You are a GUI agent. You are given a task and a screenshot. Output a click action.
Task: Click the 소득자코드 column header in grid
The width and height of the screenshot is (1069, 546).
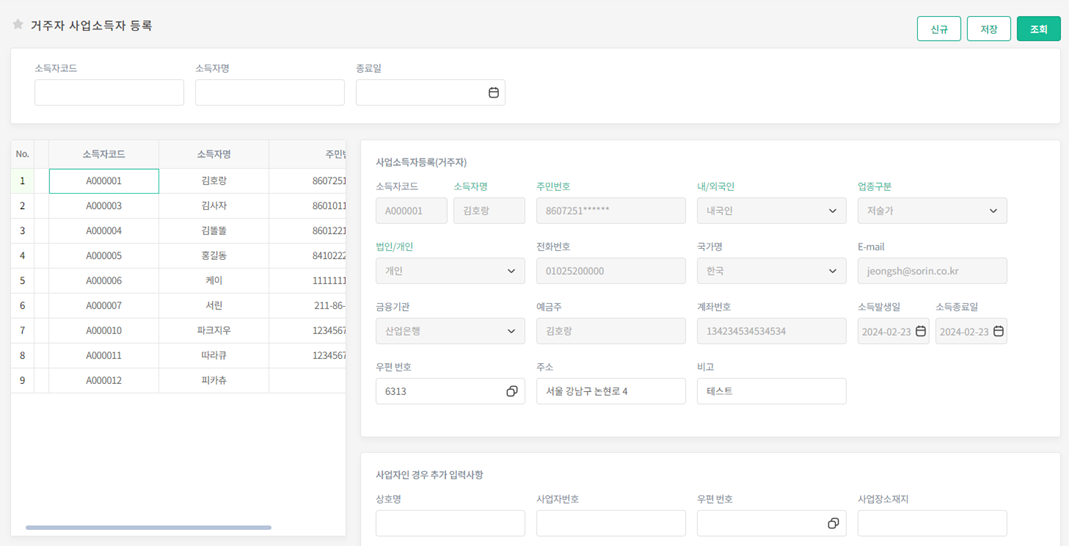(x=104, y=154)
